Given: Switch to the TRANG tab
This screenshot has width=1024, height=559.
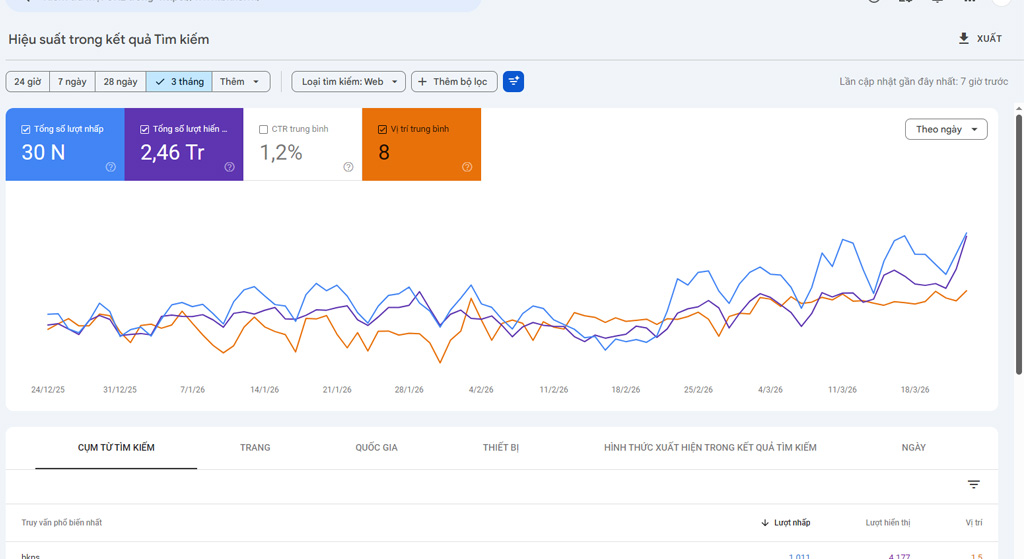Looking at the screenshot, I should pos(255,447).
